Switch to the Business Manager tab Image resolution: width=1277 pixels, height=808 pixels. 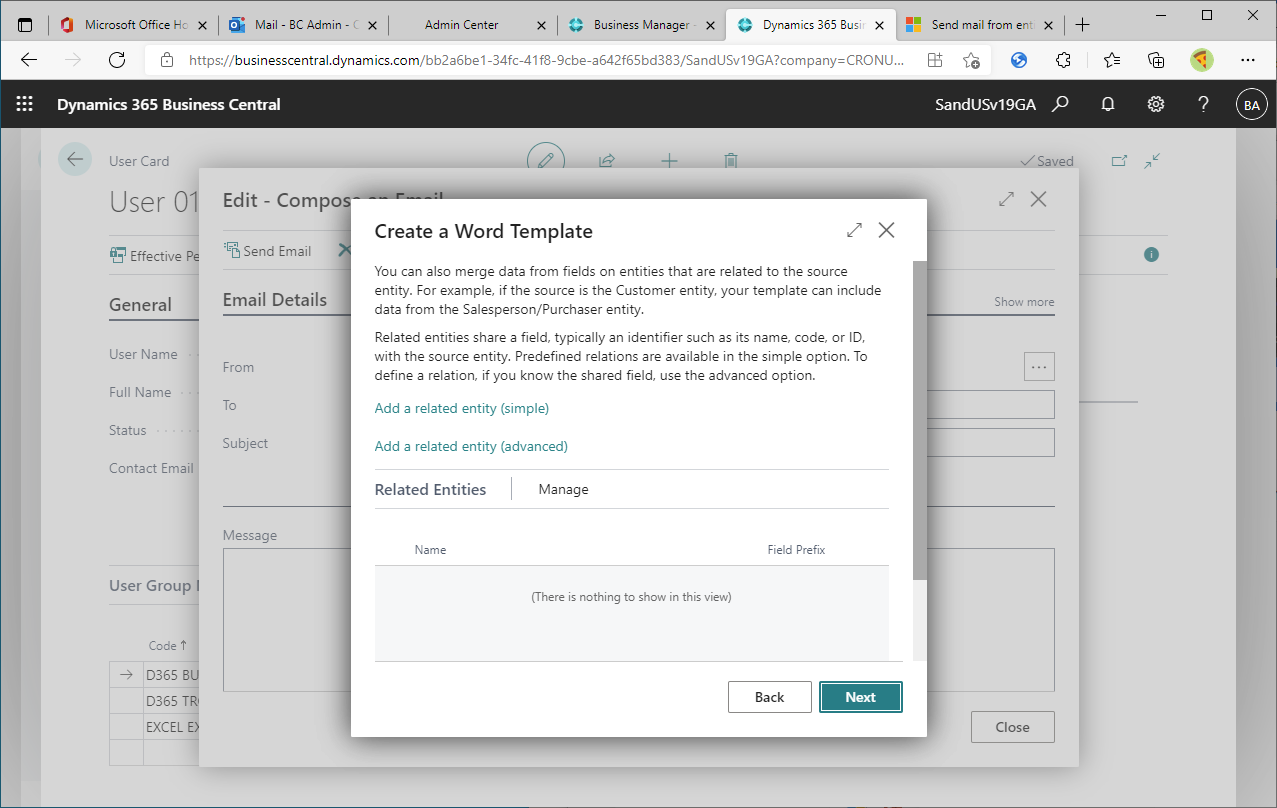point(640,25)
